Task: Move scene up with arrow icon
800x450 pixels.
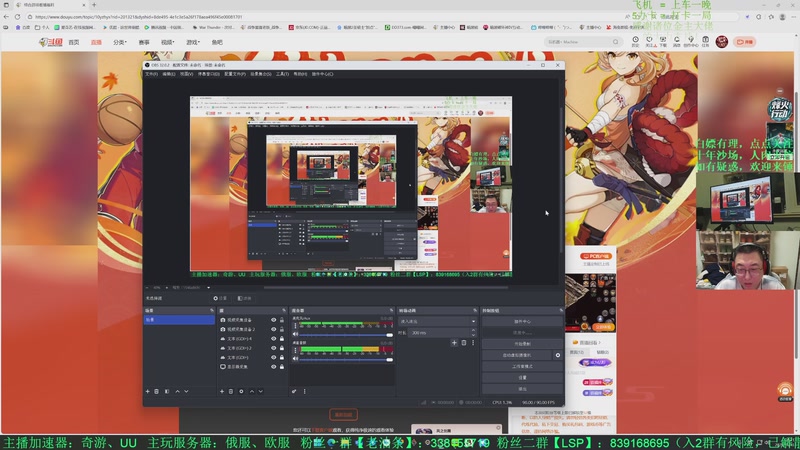Action: (178, 391)
